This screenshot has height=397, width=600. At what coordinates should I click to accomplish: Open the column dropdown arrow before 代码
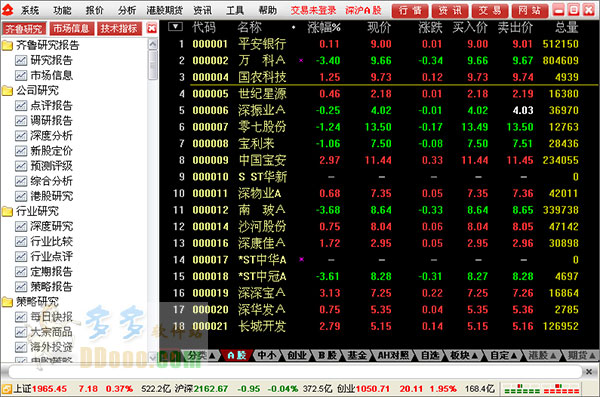[175, 27]
